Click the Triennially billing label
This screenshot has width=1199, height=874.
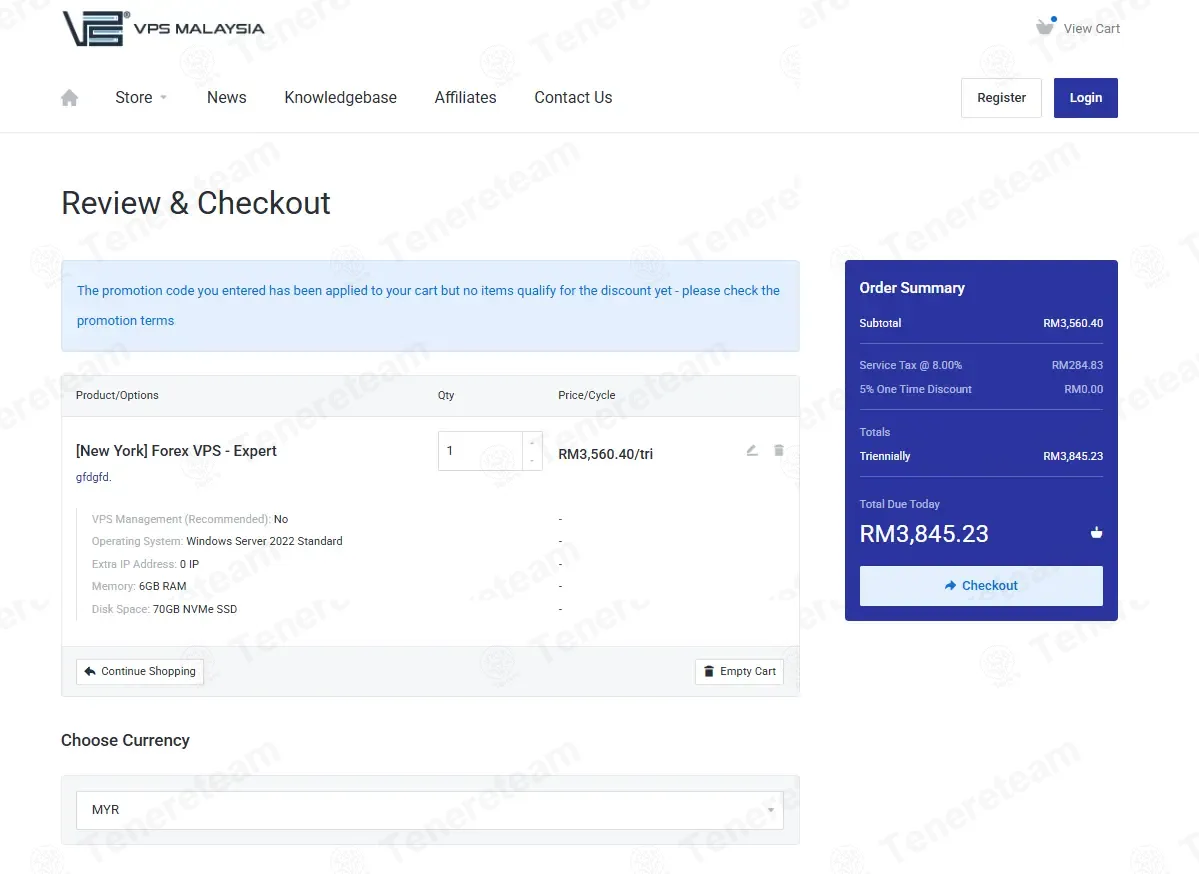click(x=885, y=456)
